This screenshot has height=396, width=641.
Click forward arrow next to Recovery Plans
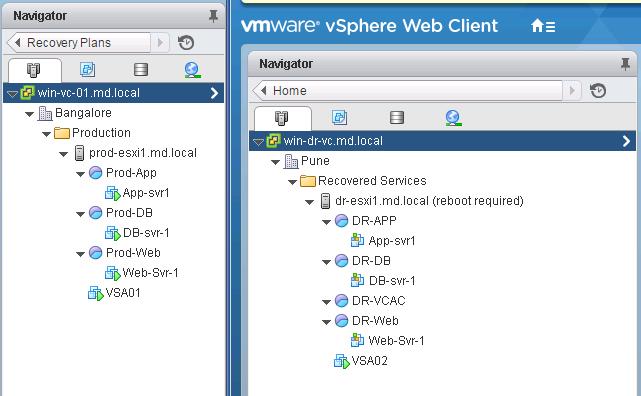(x=161, y=43)
